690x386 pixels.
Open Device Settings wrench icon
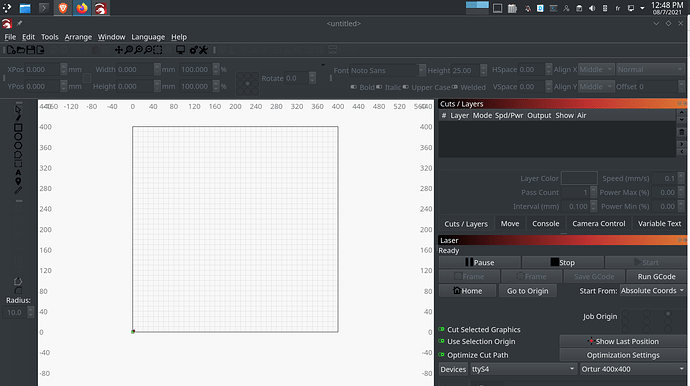coord(203,50)
